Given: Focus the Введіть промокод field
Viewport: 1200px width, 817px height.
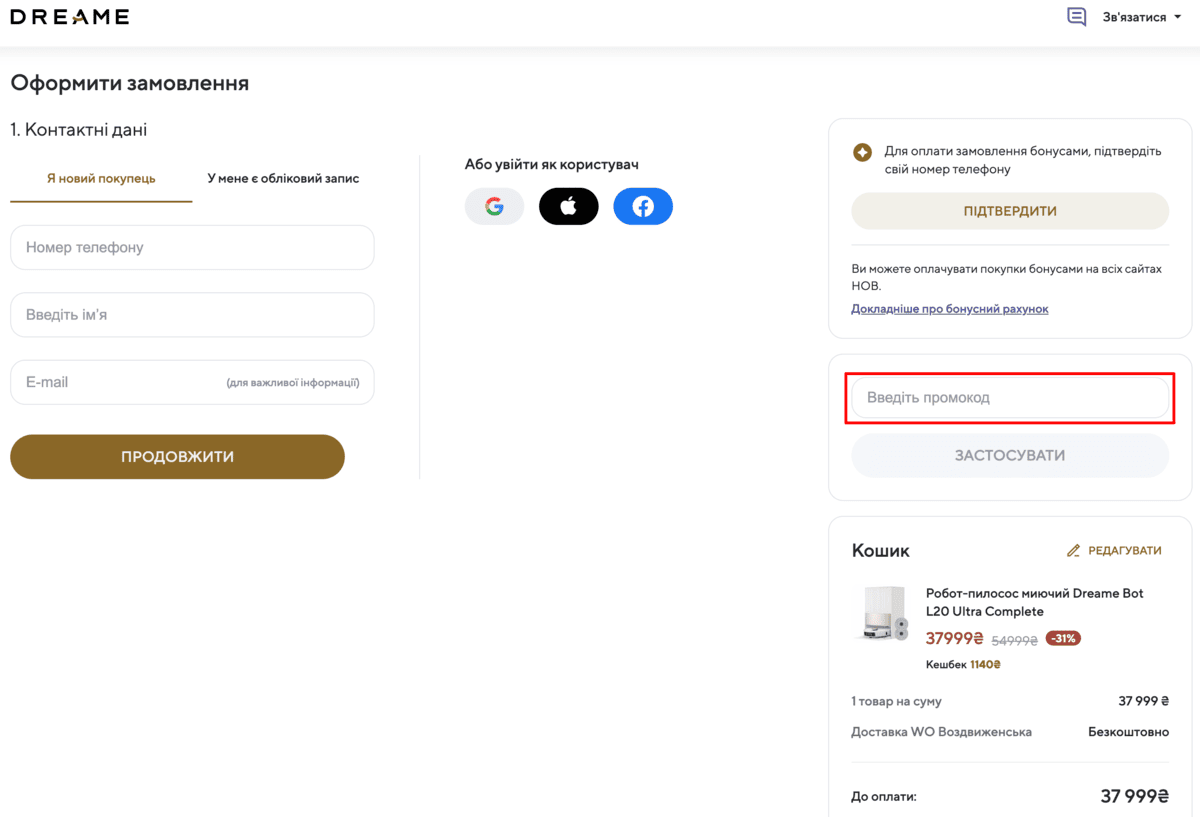Looking at the screenshot, I should click(x=1010, y=398).
